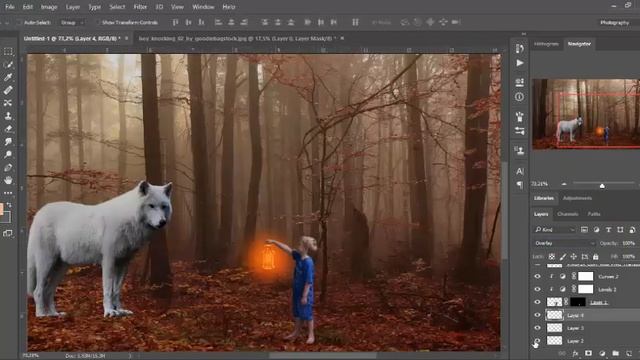Select the Content-Aware Move tool with crossed arrows
Image resolution: width=640 pixels, height=360 pixels.
tap(8, 103)
